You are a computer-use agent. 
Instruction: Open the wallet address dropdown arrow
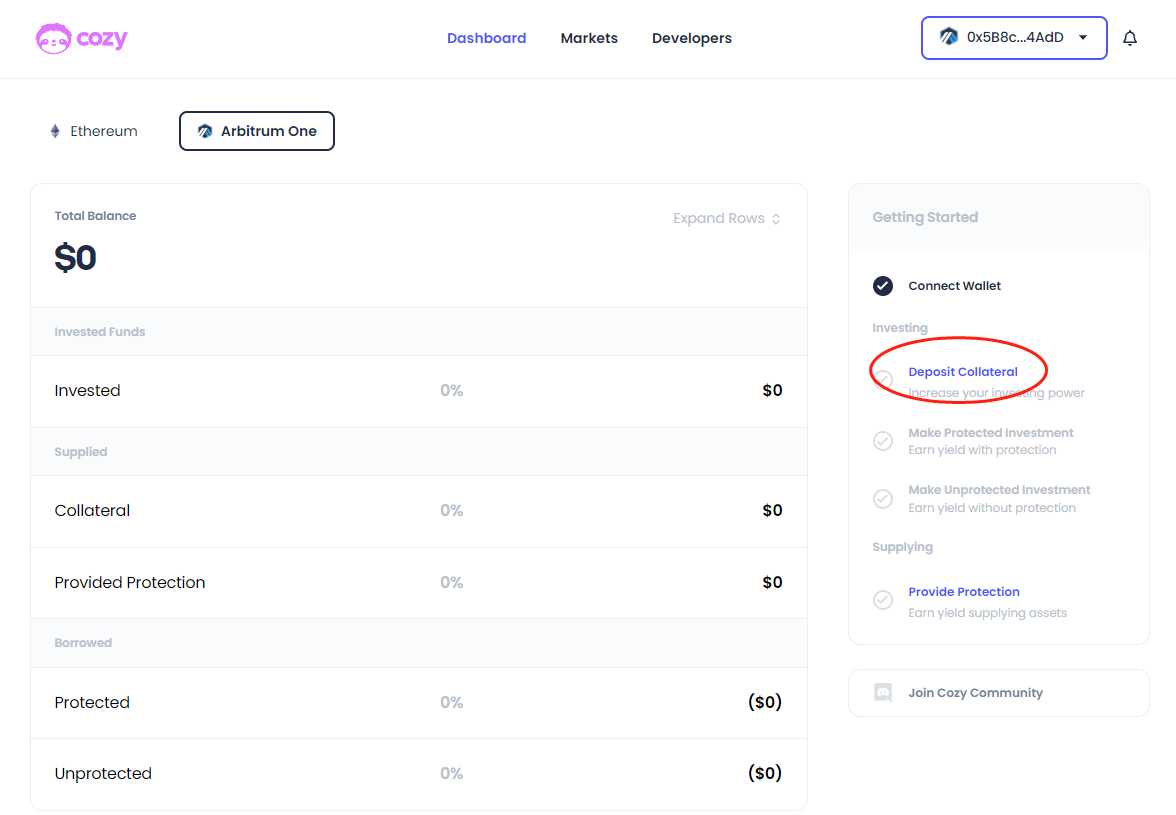point(1083,38)
